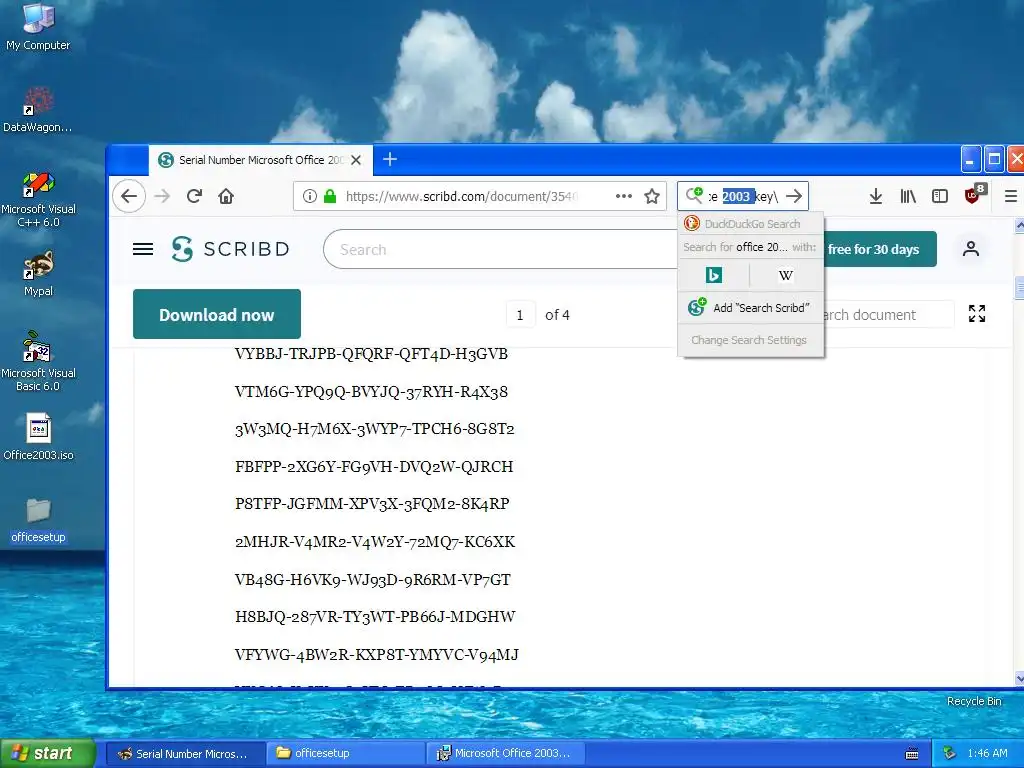Screen dimensions: 1024x768
Task: Select serial key starting with VTM6G
Action: [x=371, y=392]
